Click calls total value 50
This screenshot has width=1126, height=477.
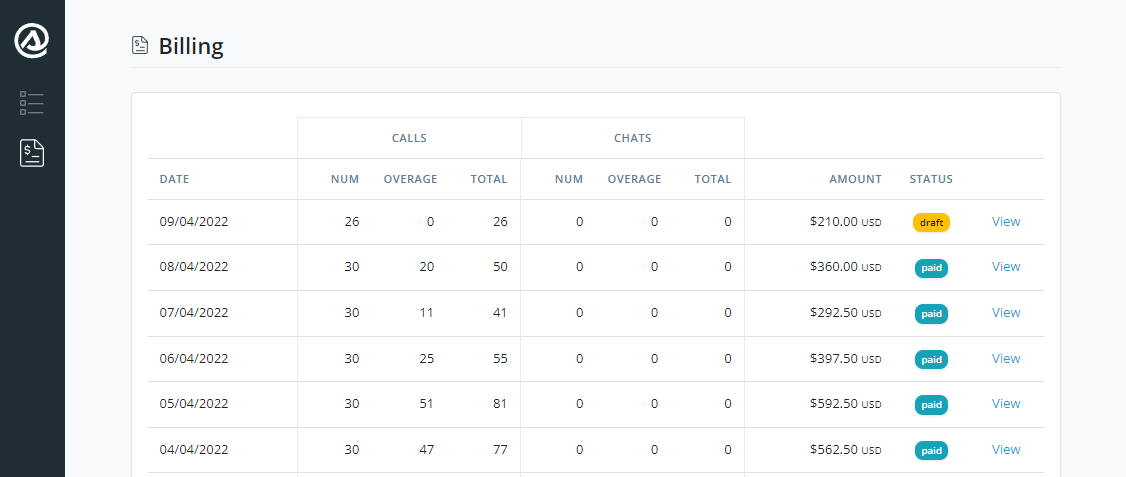tap(500, 267)
